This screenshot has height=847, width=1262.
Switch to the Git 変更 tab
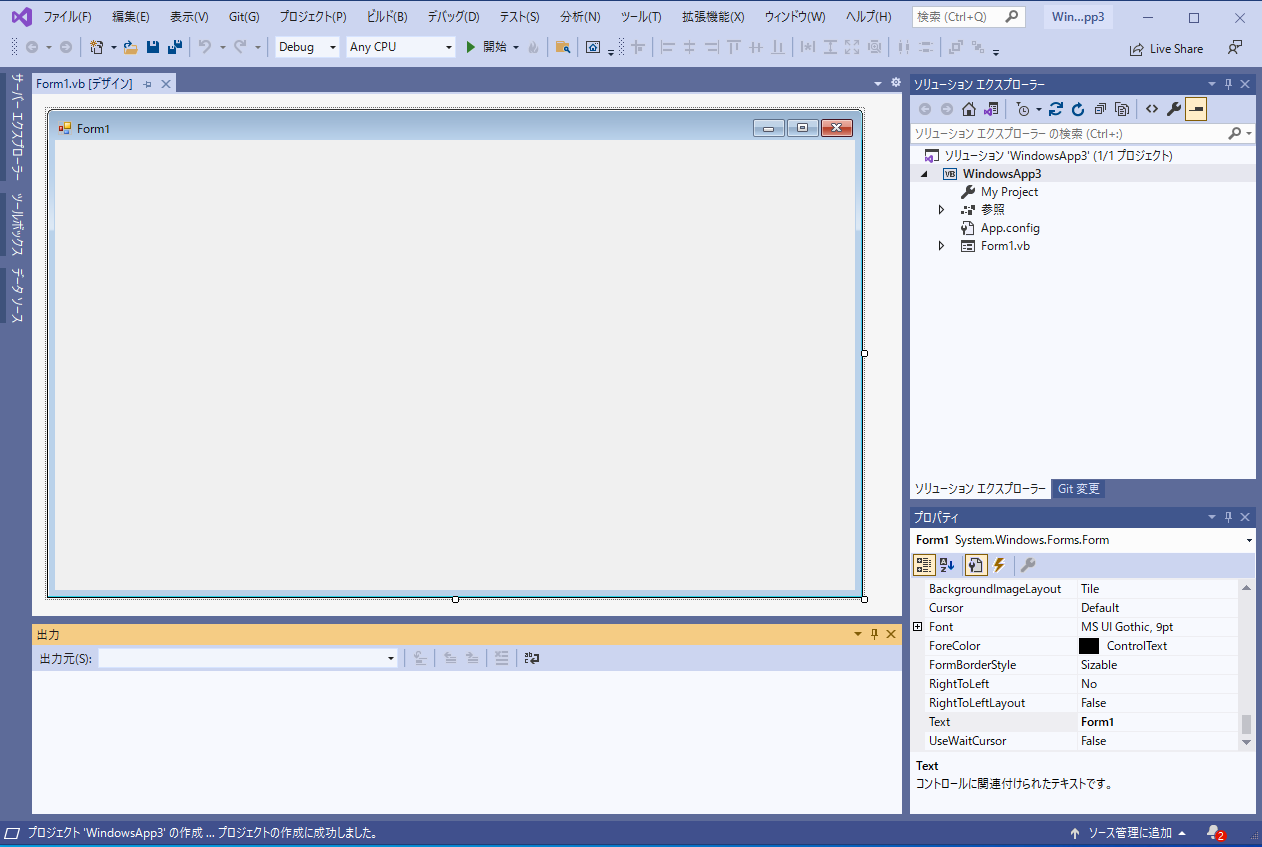pos(1078,489)
